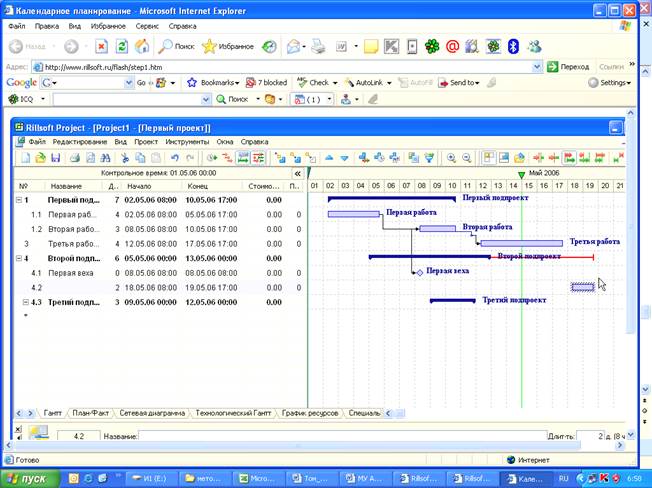
Task: Toggle the highlighted red lines view button
Action: coord(258,158)
